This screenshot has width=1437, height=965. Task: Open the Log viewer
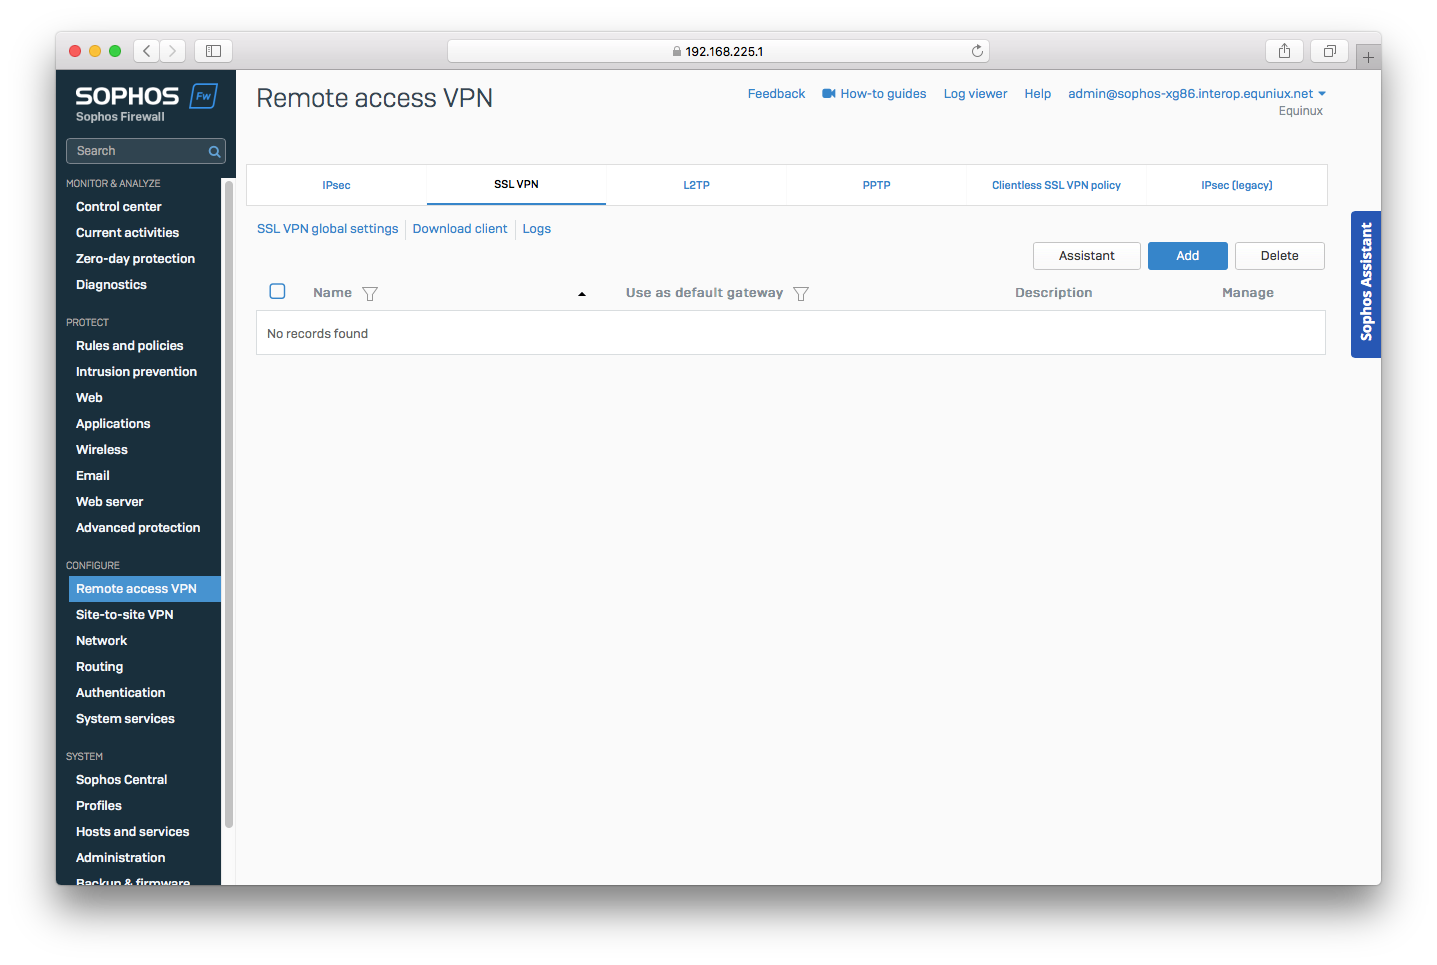coord(974,93)
